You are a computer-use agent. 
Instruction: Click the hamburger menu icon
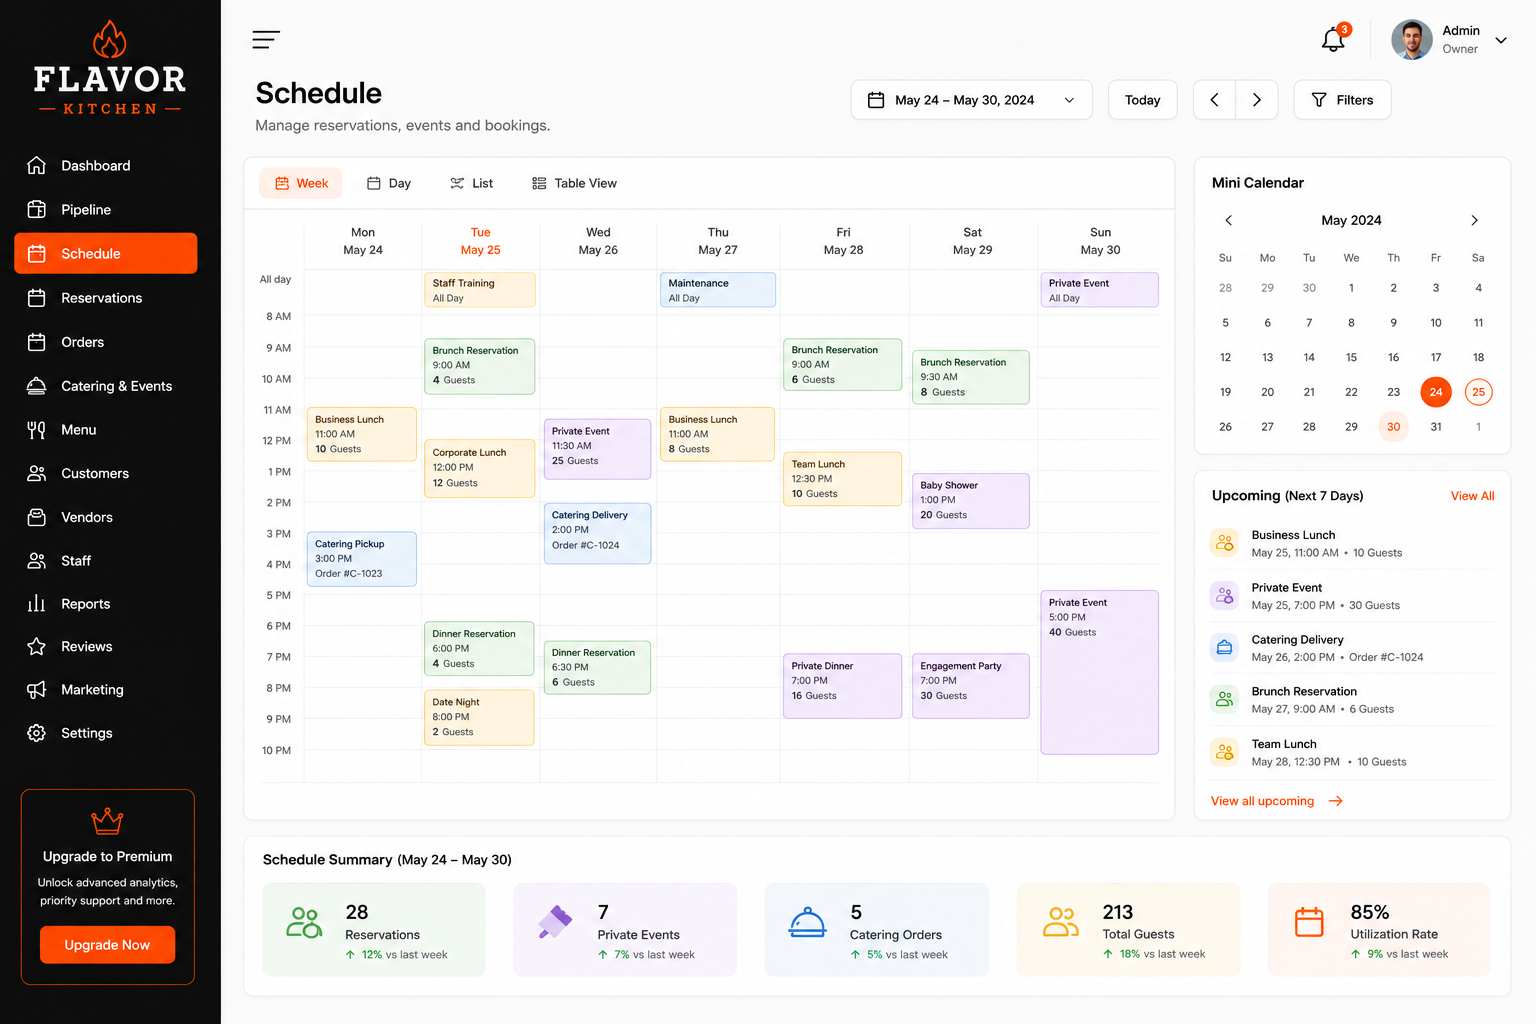266,40
